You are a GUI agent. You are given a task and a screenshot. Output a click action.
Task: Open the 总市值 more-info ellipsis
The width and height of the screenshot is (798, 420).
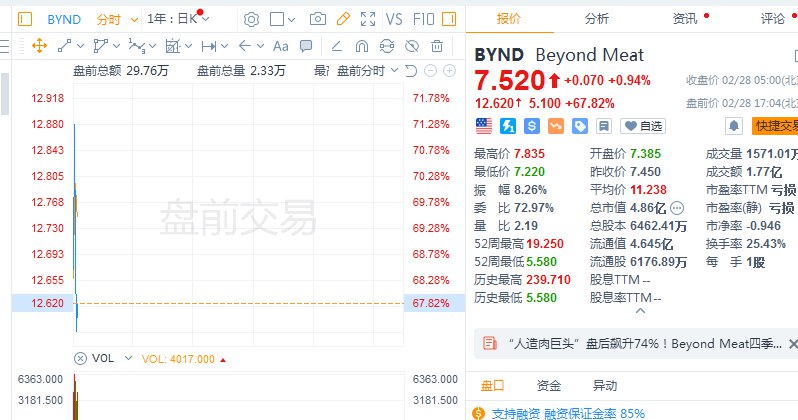677,208
